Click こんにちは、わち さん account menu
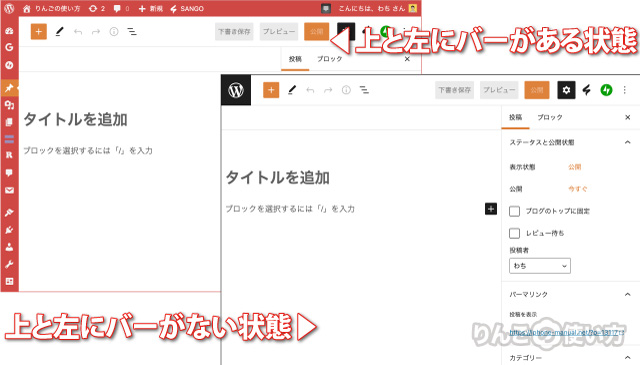 [377, 9]
